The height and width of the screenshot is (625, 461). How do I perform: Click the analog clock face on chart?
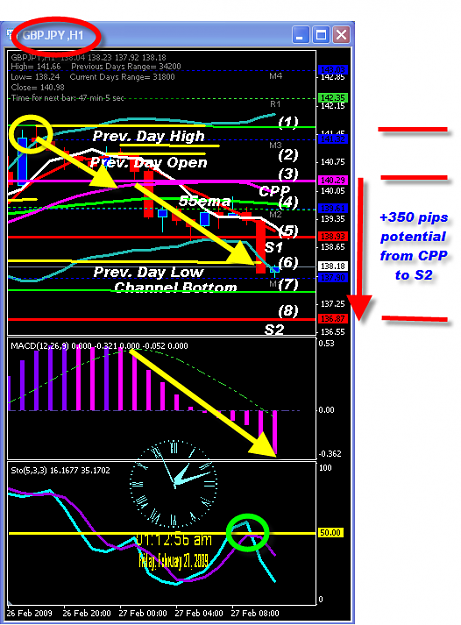174,484
